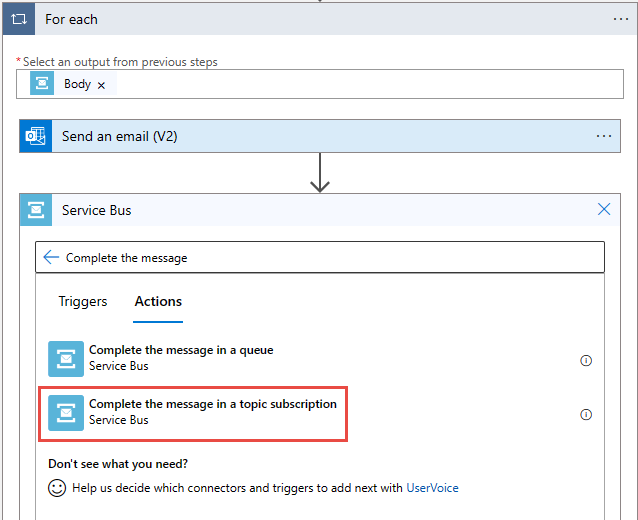Choose Complete the message in a queue
Screen dimensions: 638x520
click(x=181, y=357)
